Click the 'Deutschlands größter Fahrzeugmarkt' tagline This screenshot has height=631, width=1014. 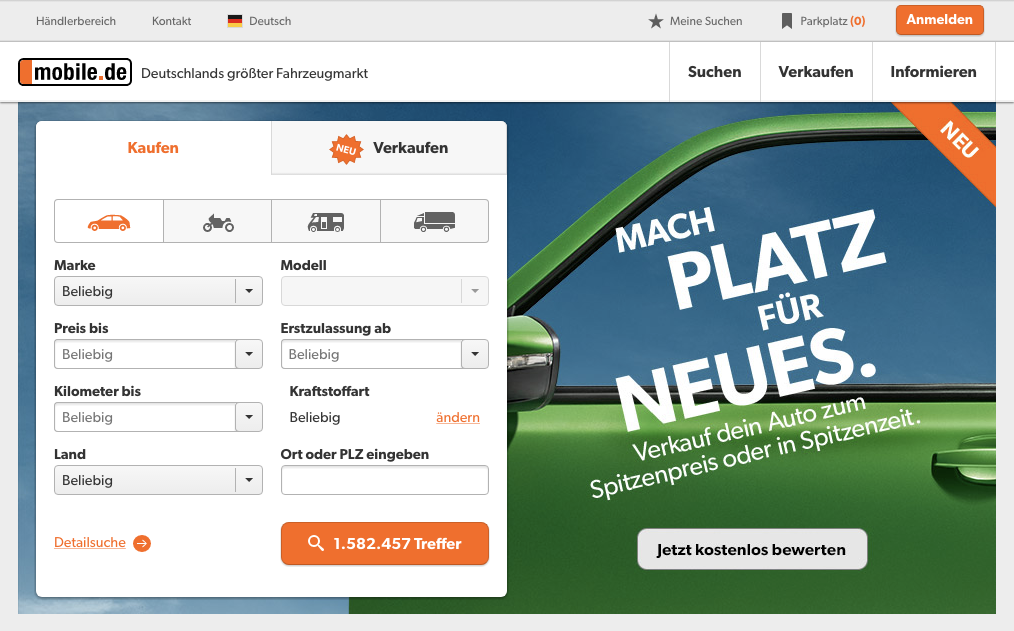255,74
